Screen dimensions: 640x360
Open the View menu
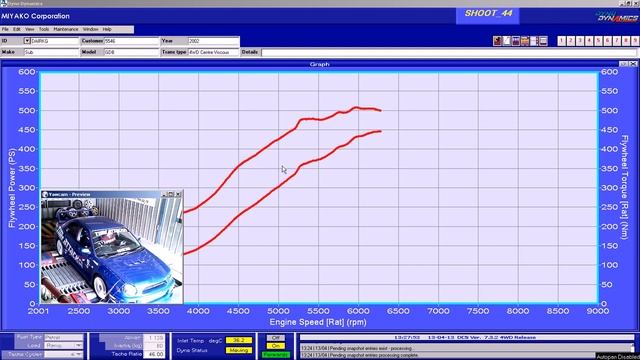(x=30, y=29)
